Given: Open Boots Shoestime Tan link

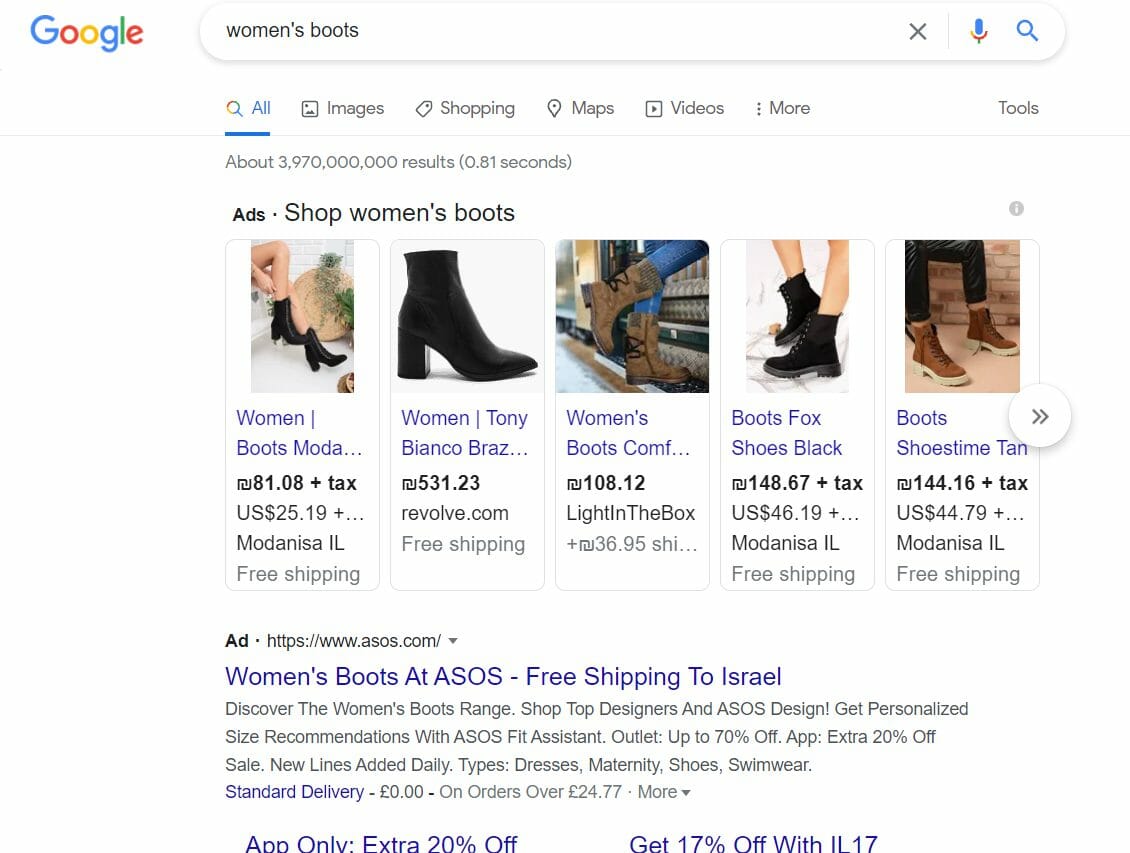Looking at the screenshot, I should 961,433.
